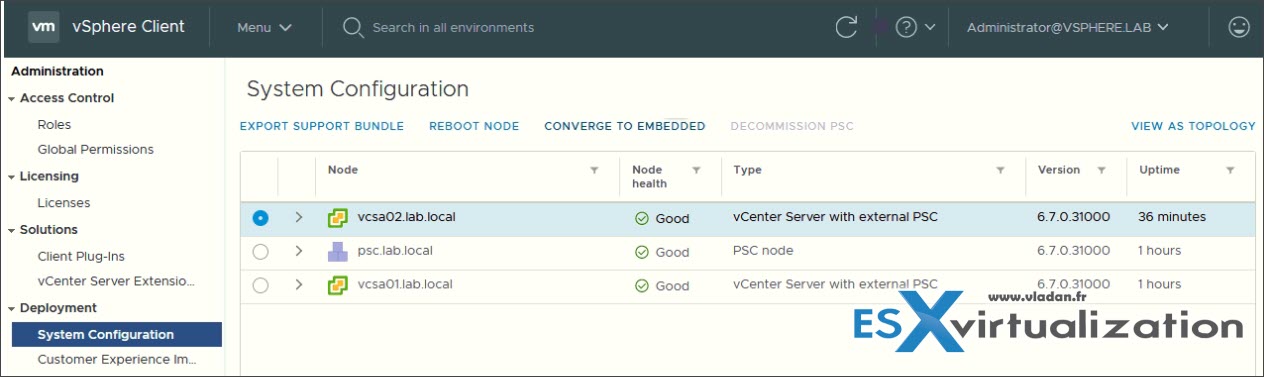
Task: Collapse the Licensing section
Action: (x=12, y=177)
